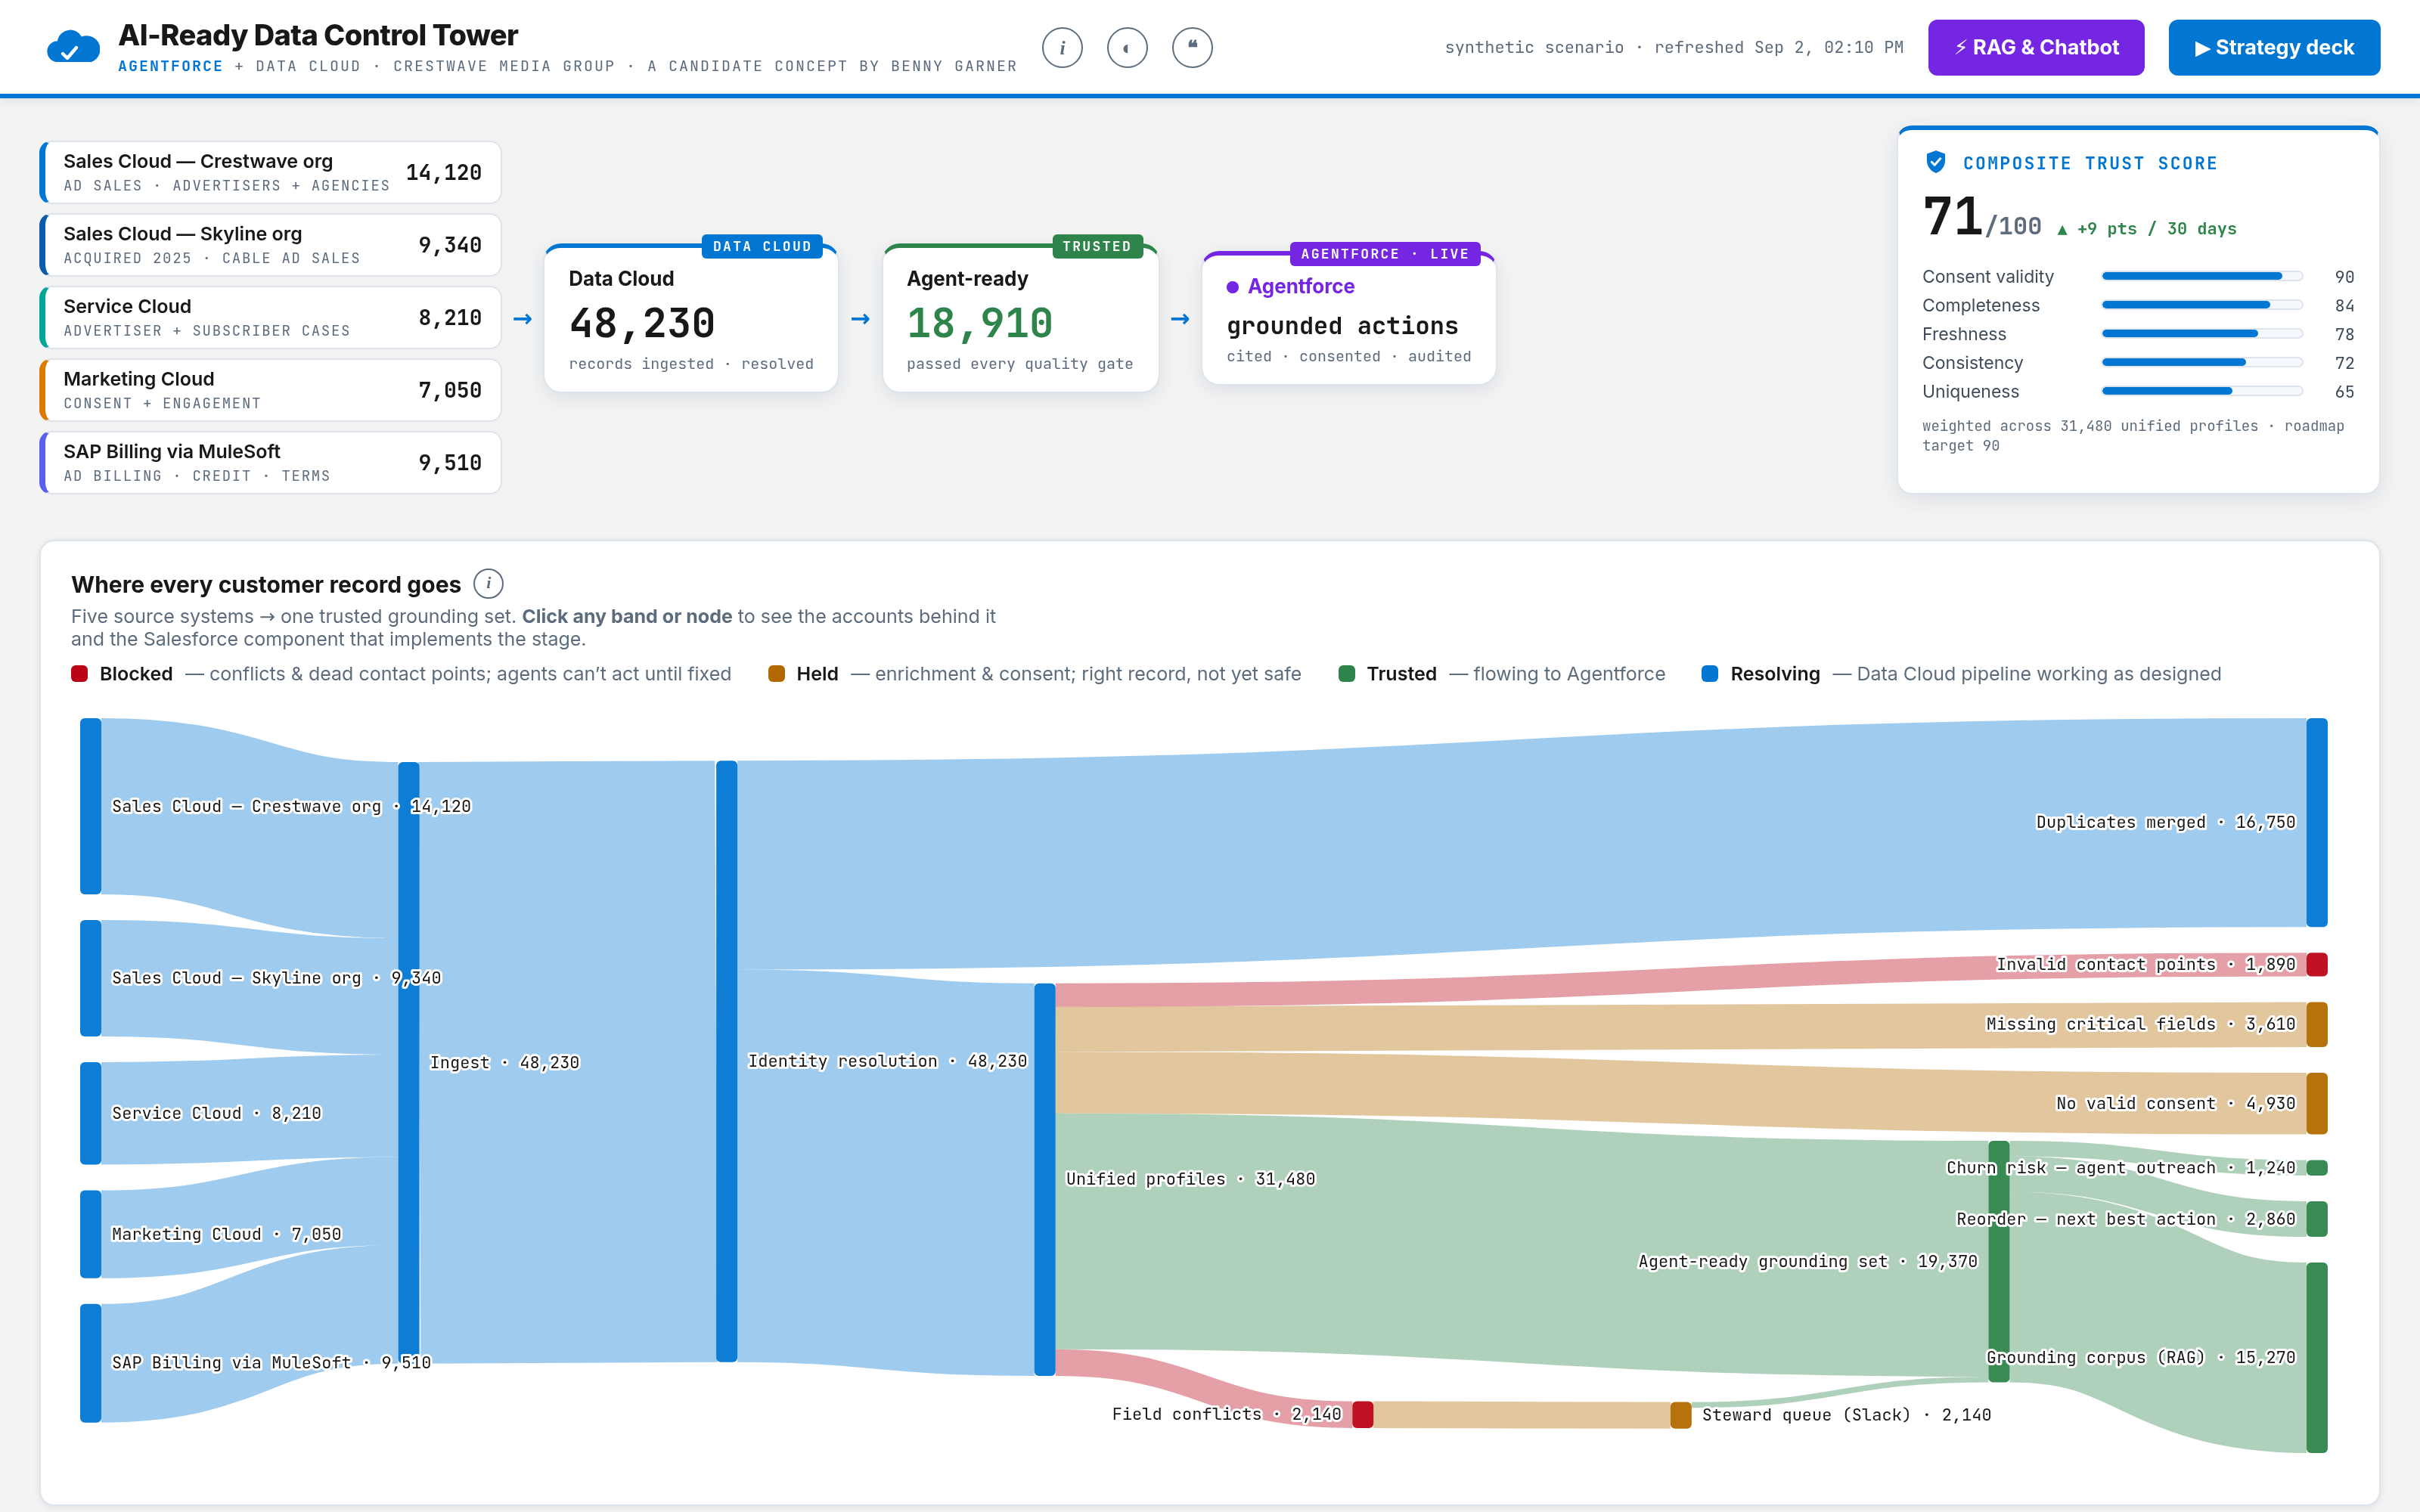Click the cloud checkmark logo in the header
Screen dimensions: 2420x1512
point(73,47)
